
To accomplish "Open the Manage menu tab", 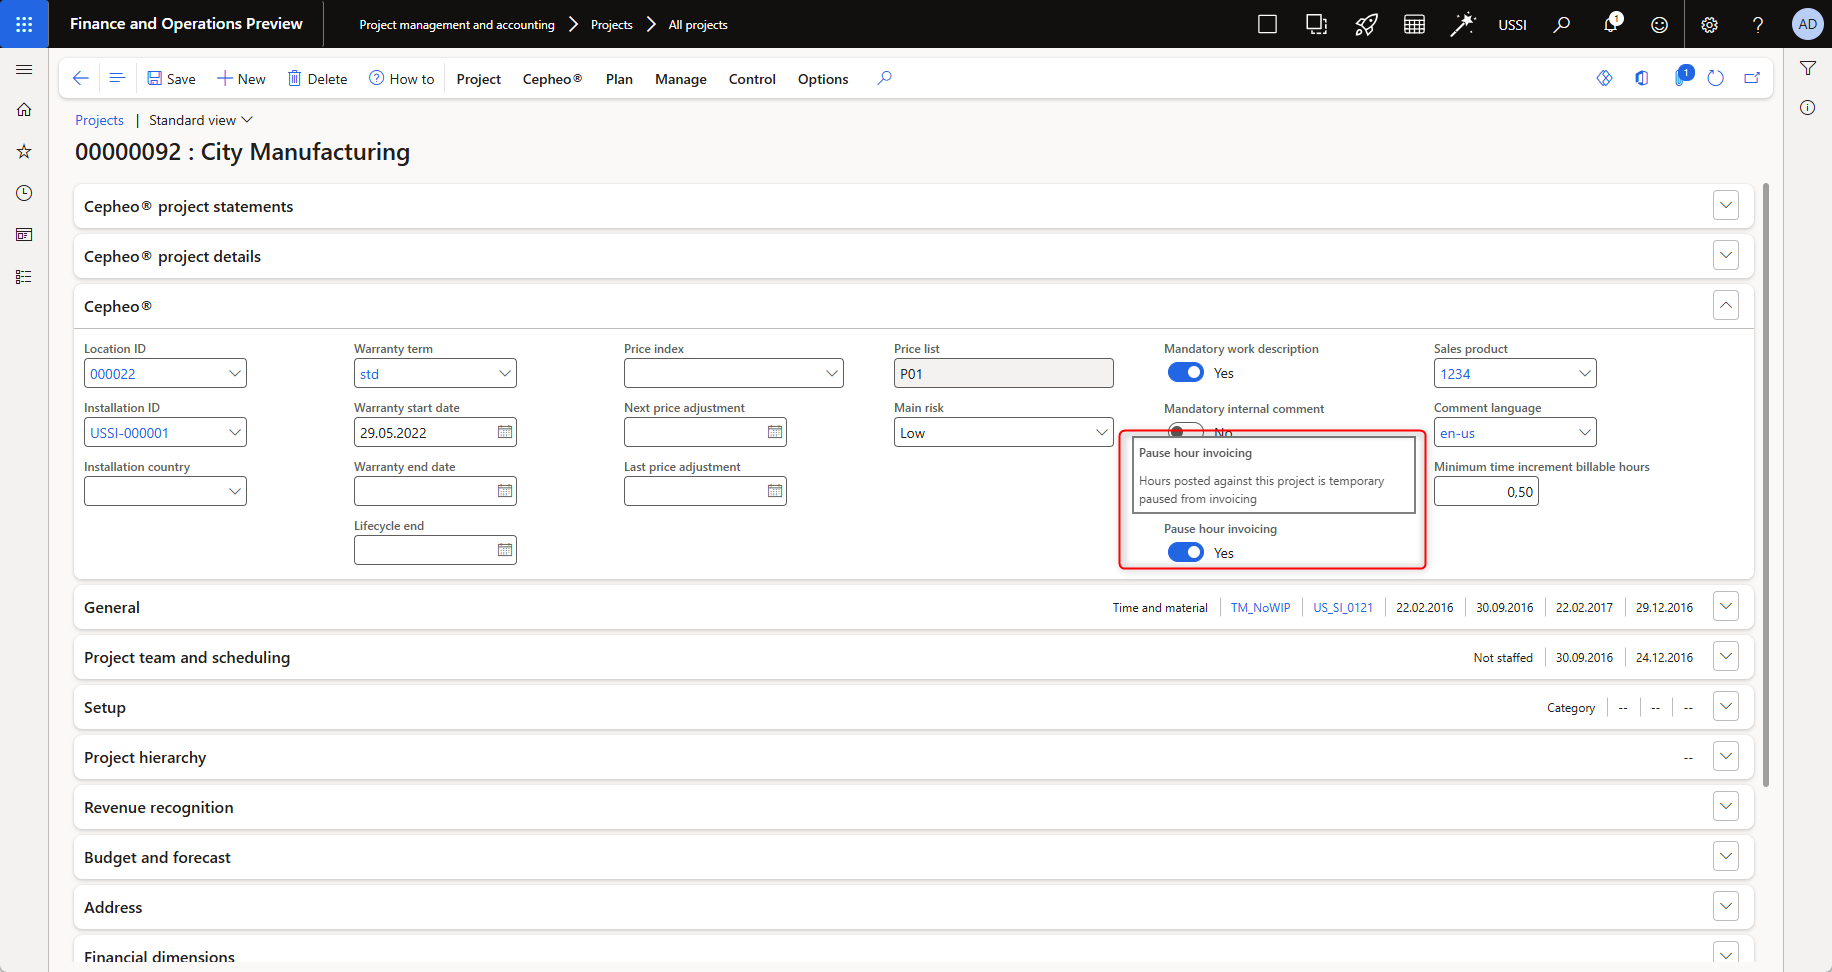I will tap(680, 79).
